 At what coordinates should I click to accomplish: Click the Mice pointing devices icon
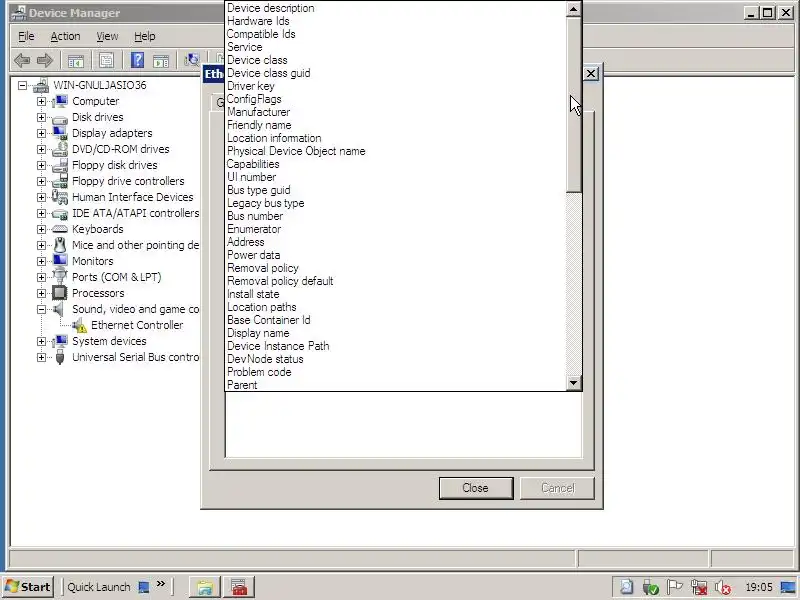pos(60,245)
